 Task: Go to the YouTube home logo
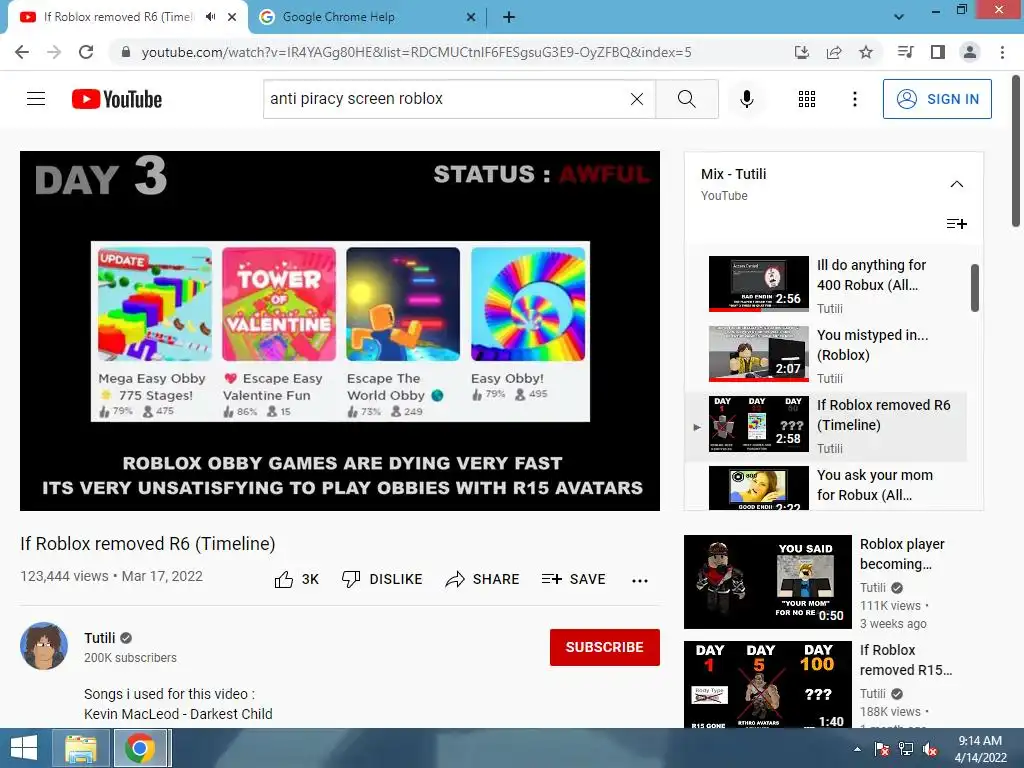tap(117, 99)
